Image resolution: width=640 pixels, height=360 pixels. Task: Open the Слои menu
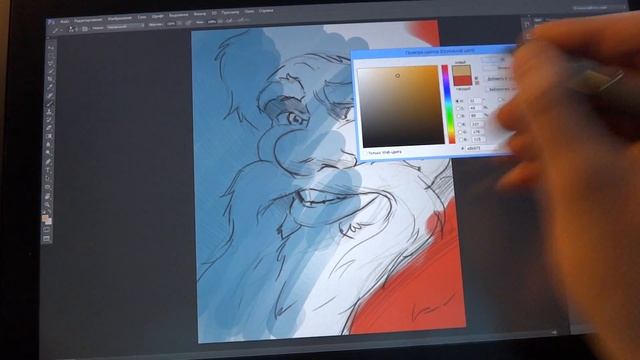[x=142, y=17]
